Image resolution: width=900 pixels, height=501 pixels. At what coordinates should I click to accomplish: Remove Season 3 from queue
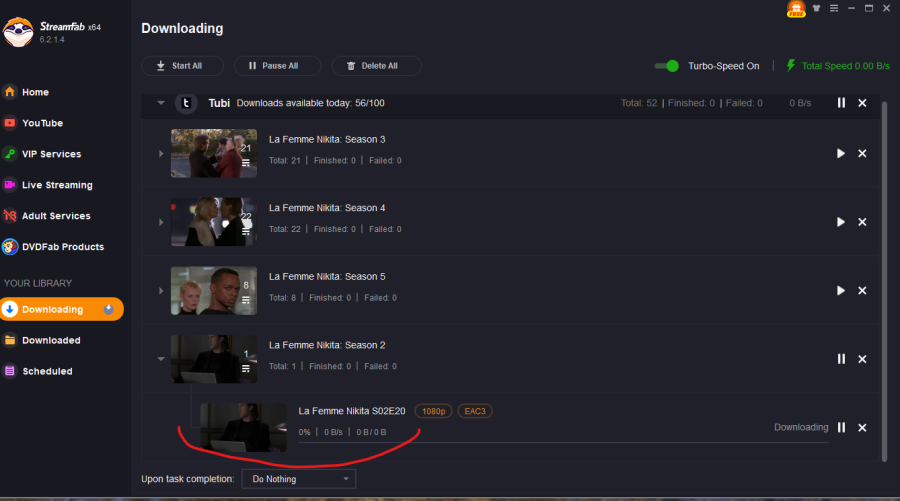coord(862,153)
